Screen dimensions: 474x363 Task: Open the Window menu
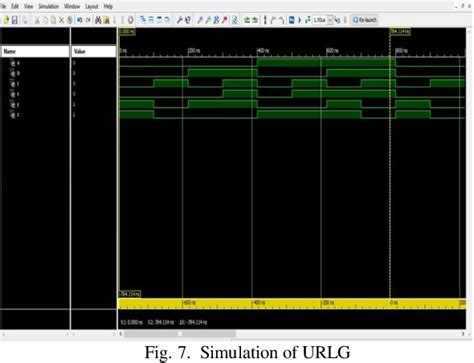72,6
